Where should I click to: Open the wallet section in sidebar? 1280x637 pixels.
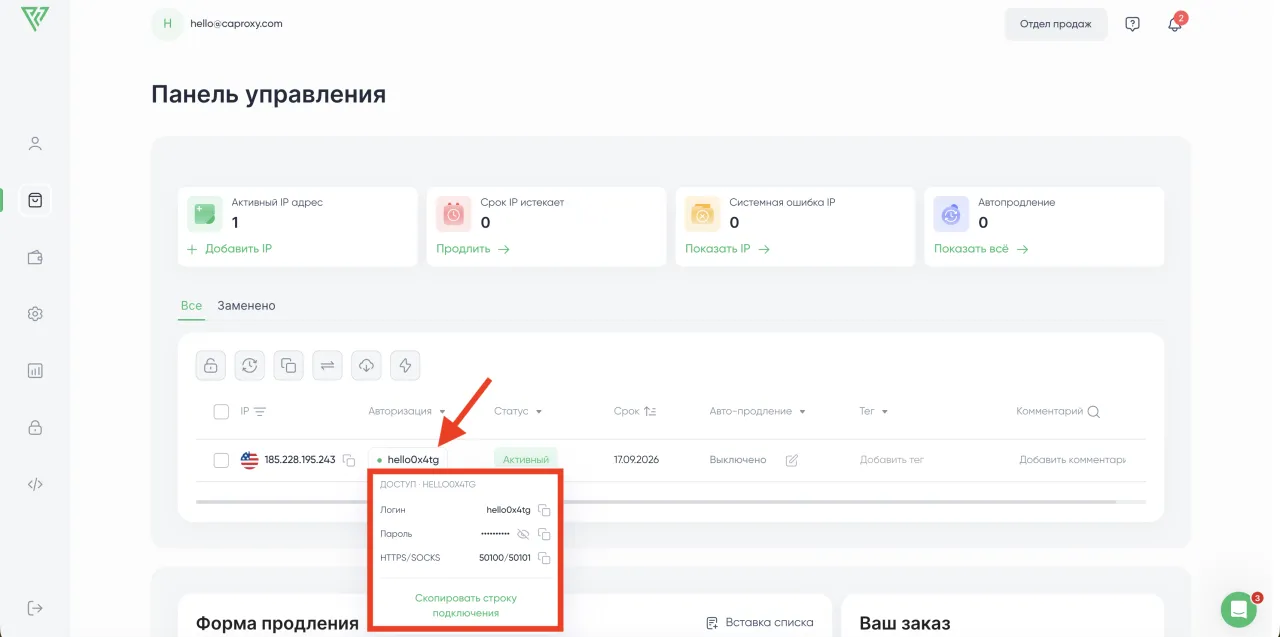click(x=35, y=257)
